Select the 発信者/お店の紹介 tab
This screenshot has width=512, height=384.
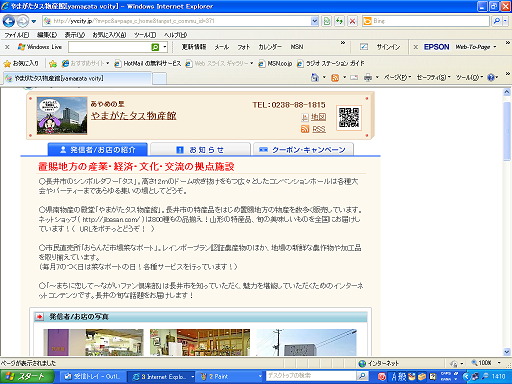(x=98, y=150)
